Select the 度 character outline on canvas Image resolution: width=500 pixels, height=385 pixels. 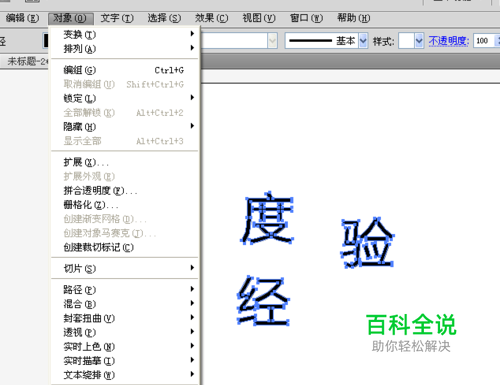pos(267,218)
